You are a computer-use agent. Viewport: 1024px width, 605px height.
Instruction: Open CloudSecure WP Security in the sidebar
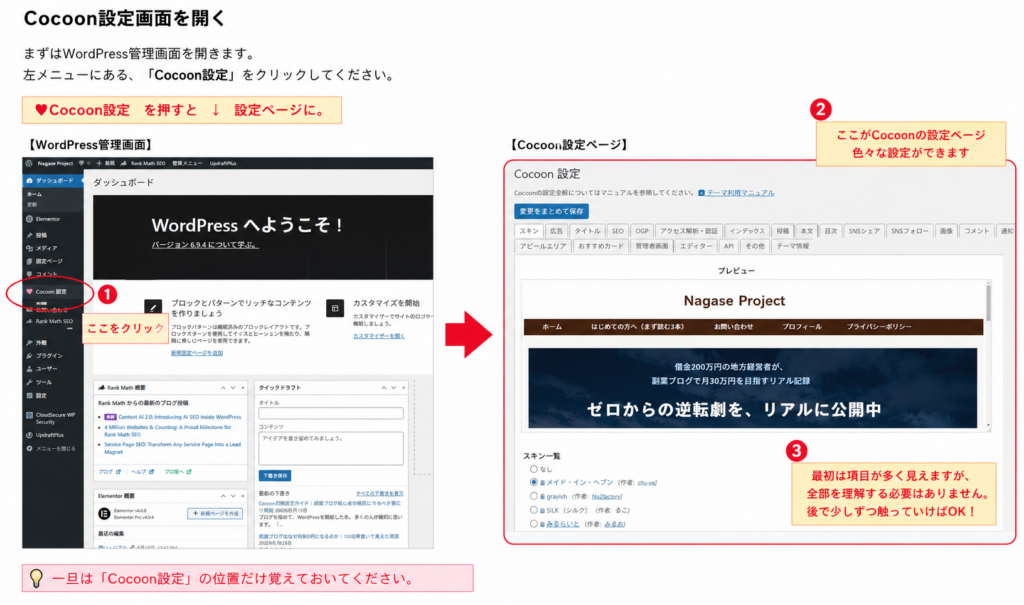point(53,418)
